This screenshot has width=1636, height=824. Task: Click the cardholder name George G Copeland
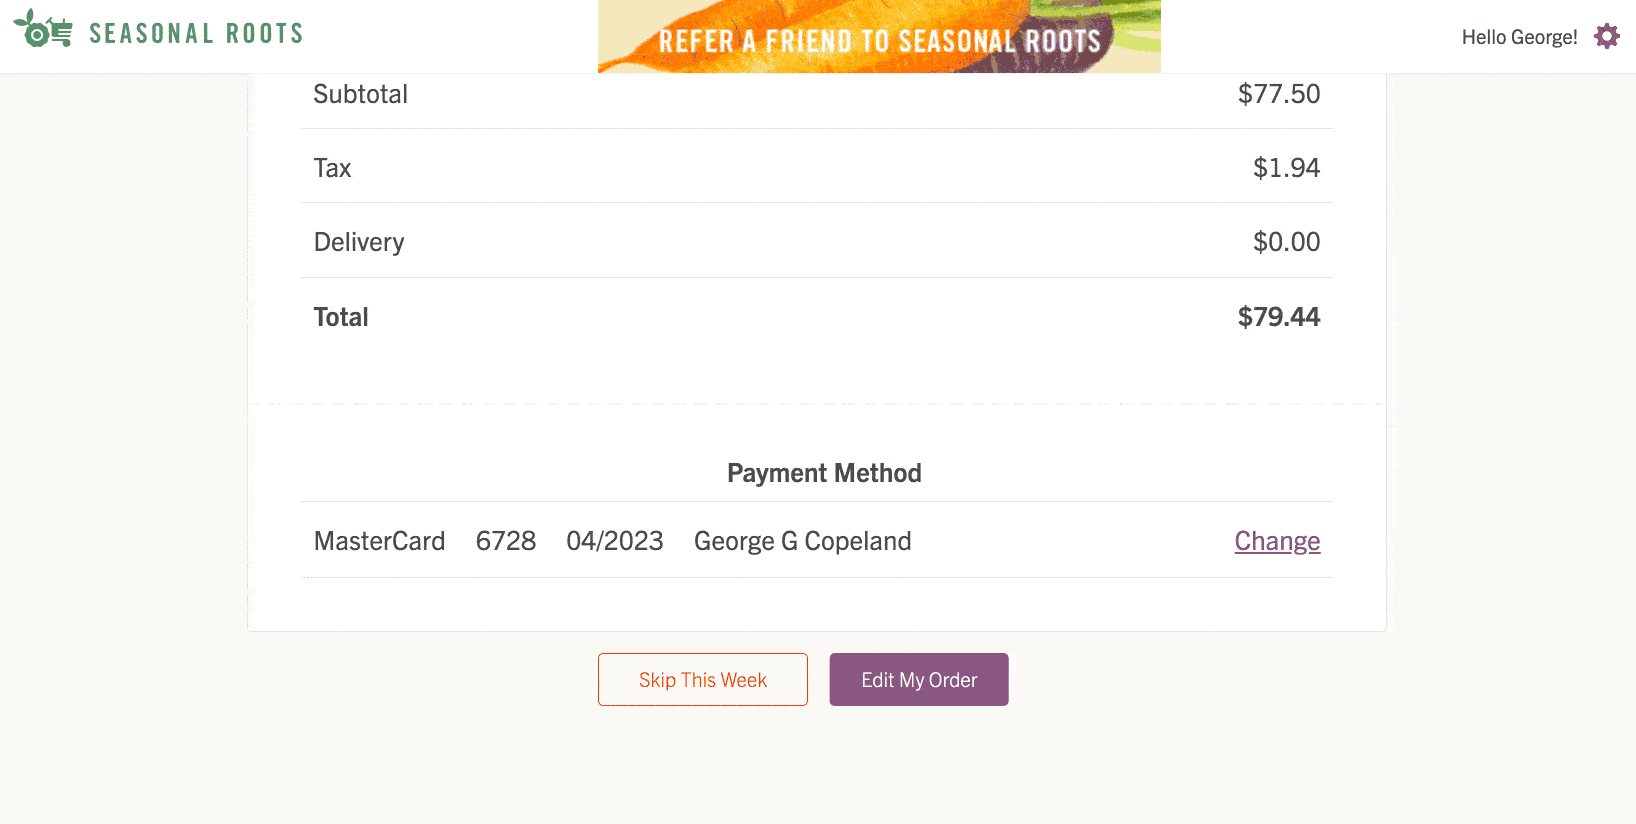point(802,541)
